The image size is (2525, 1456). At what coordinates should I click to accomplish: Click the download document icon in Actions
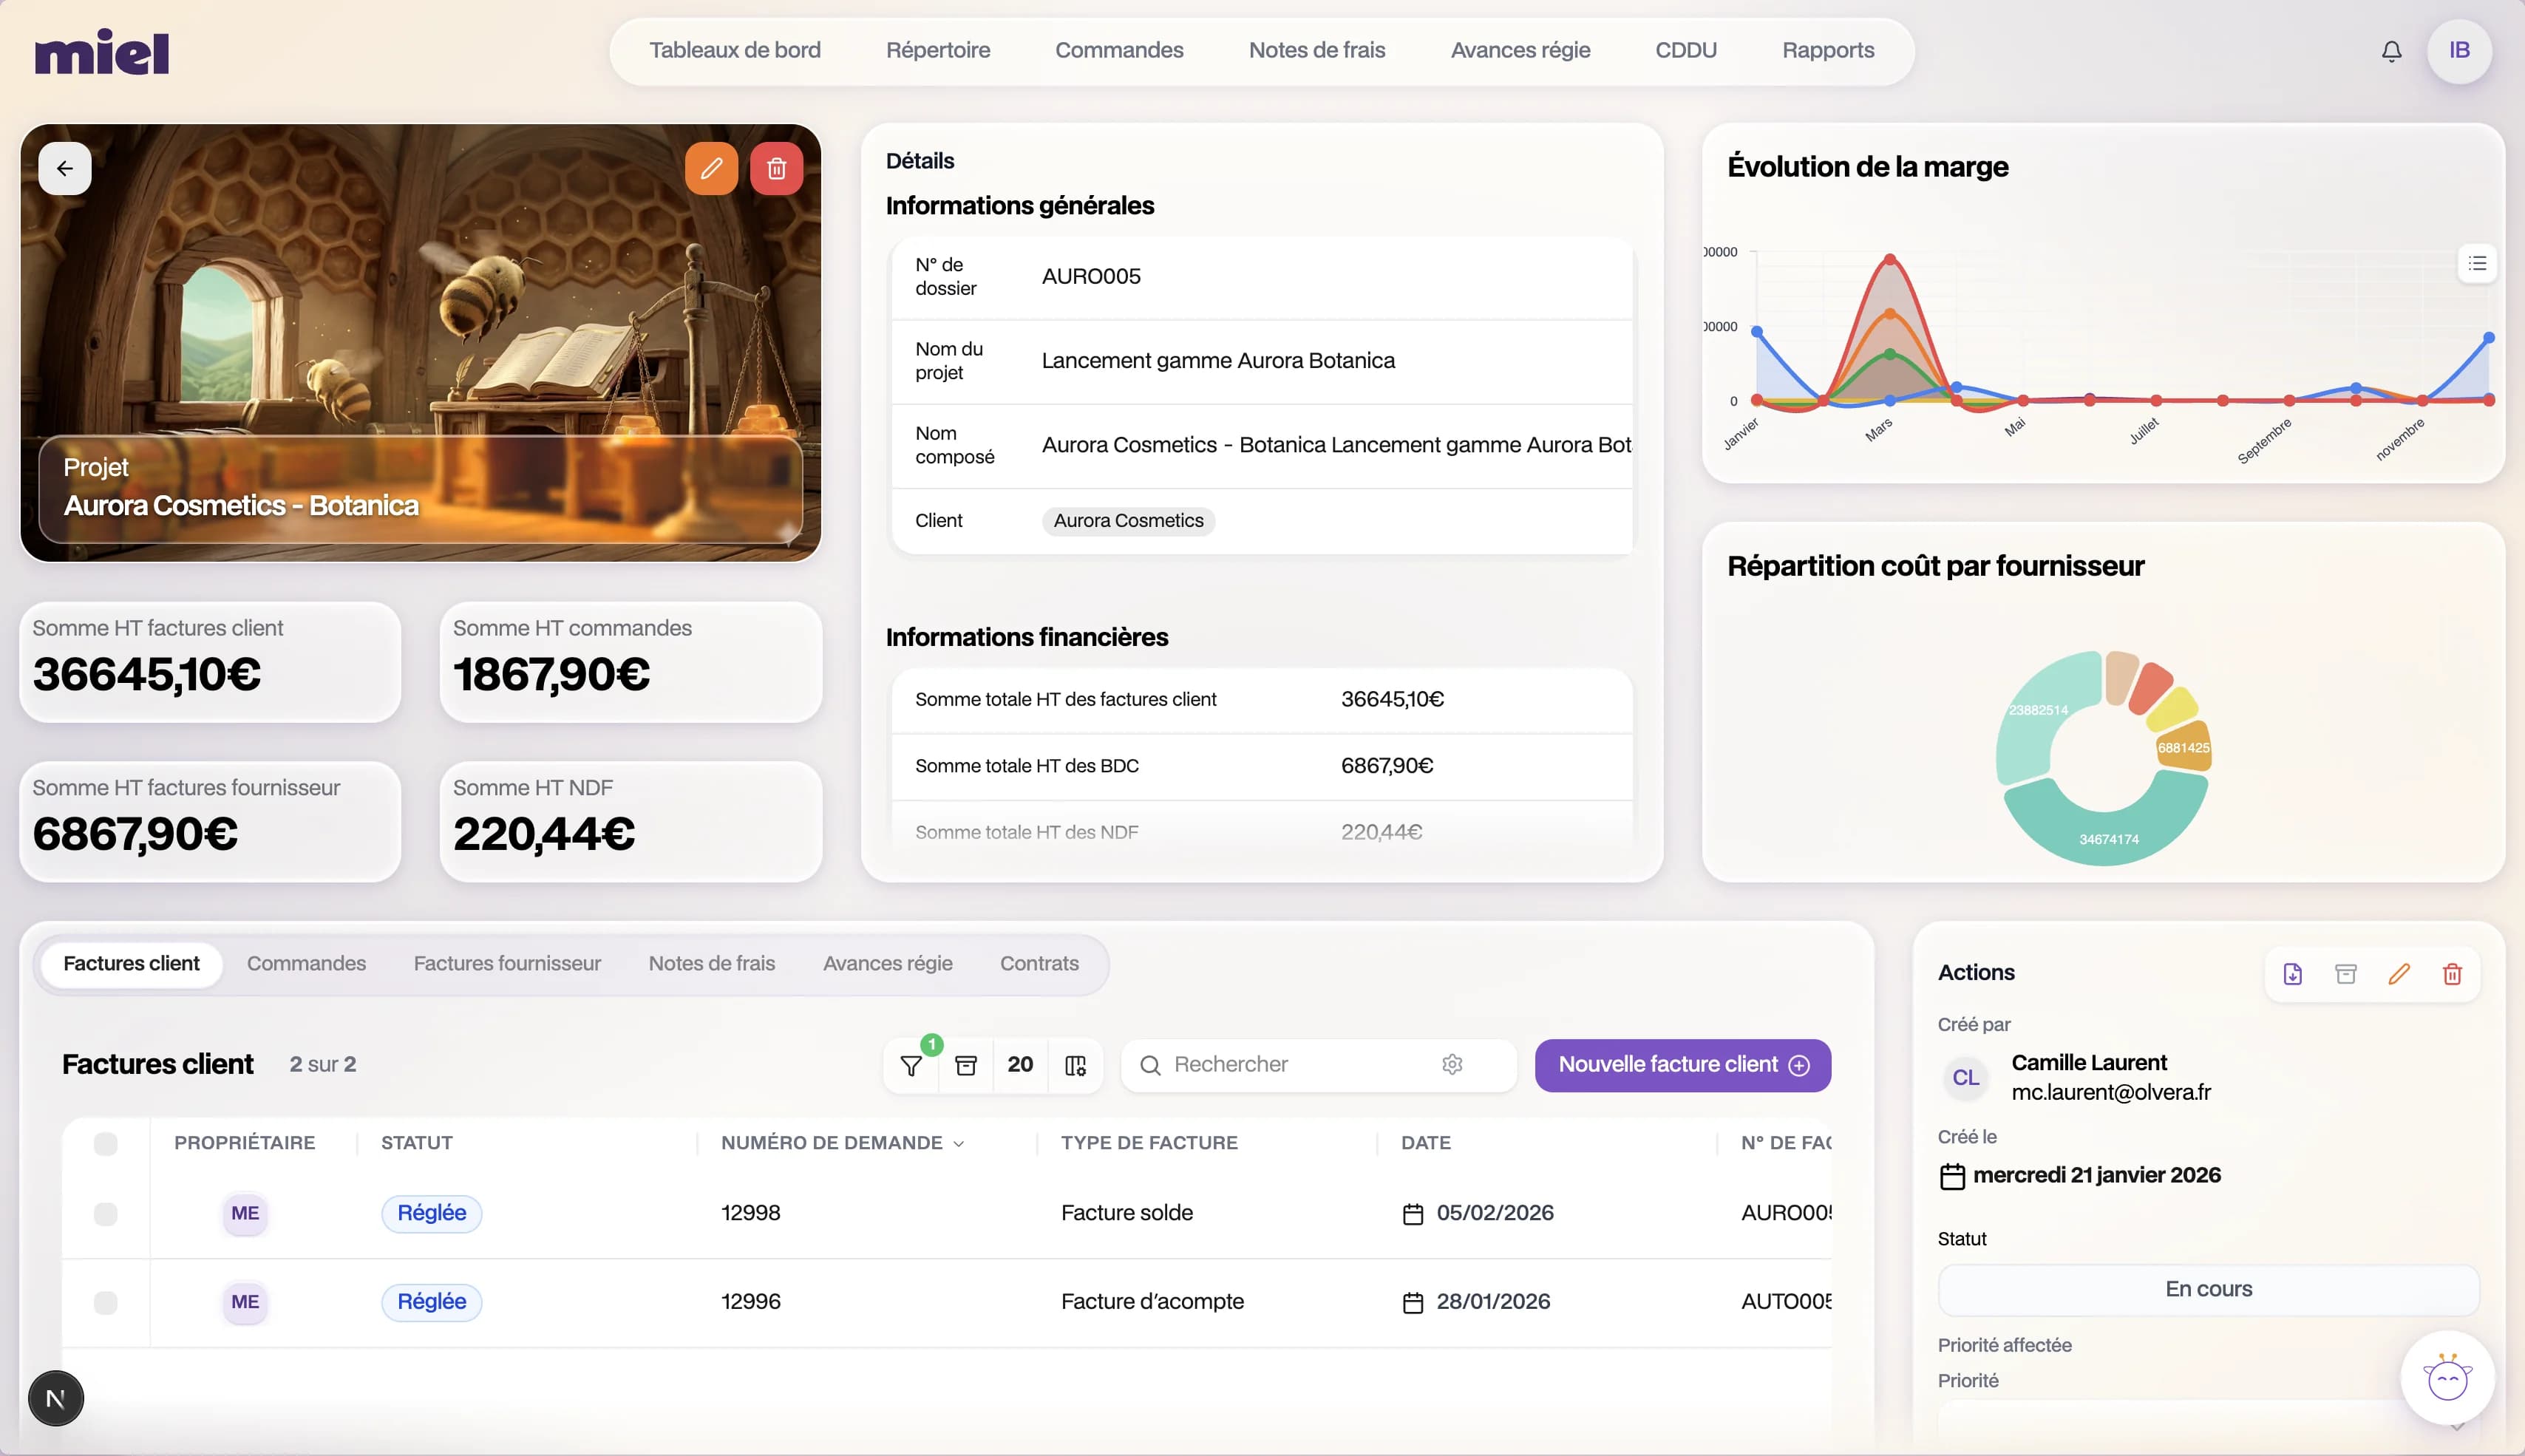coord(2292,973)
